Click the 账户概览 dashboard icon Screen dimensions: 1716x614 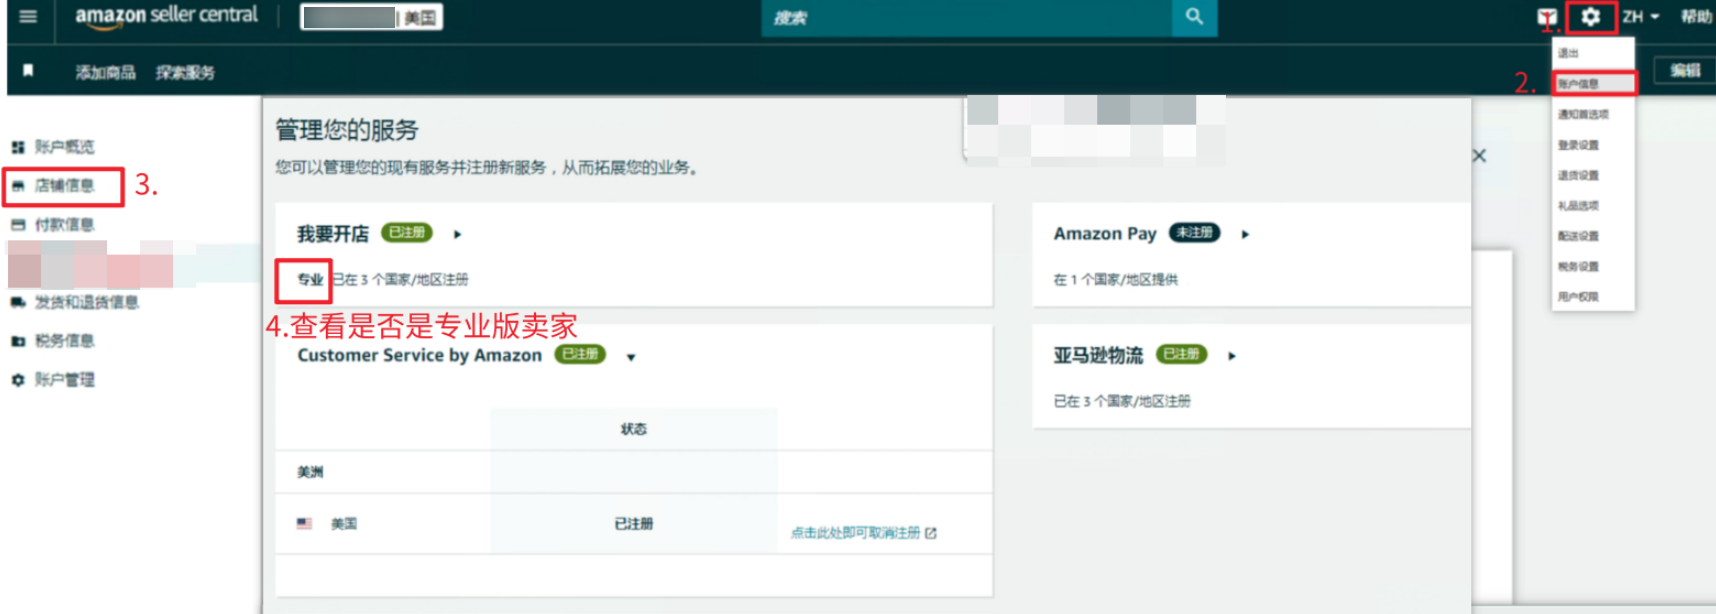click(x=18, y=147)
